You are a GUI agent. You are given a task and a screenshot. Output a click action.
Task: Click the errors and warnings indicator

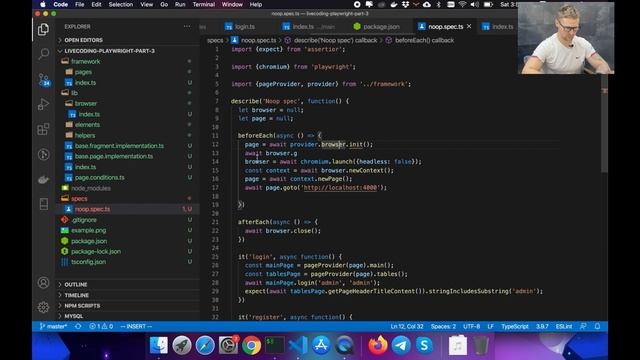(x=101, y=326)
